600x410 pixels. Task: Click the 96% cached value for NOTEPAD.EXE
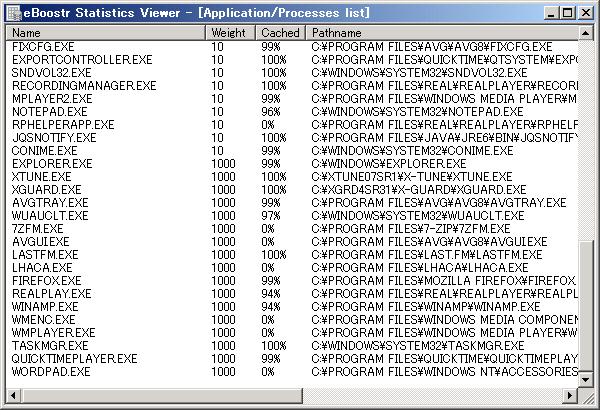[271, 112]
